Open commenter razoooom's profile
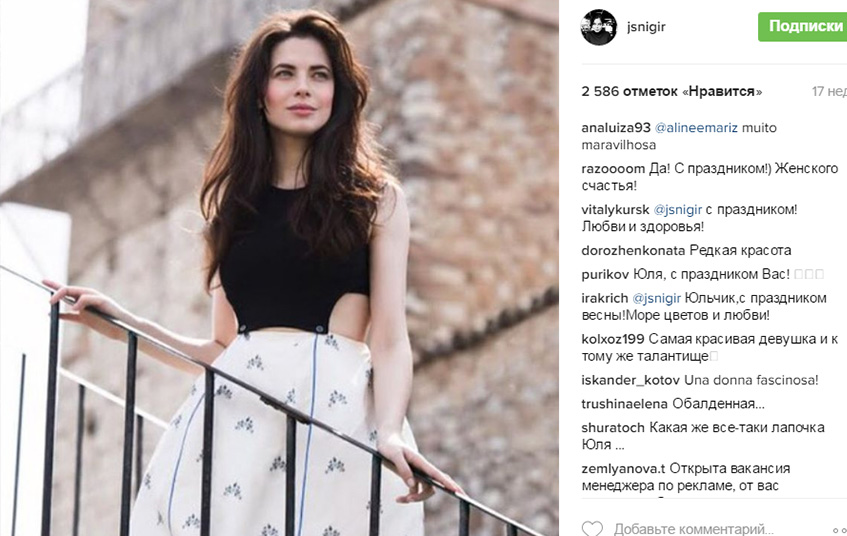 [613, 169]
